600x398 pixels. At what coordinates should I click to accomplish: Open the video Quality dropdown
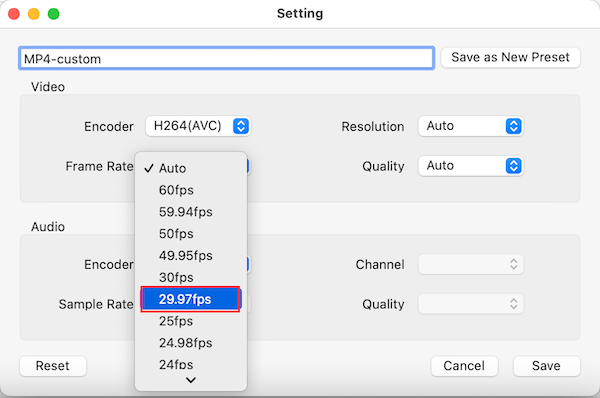471,166
